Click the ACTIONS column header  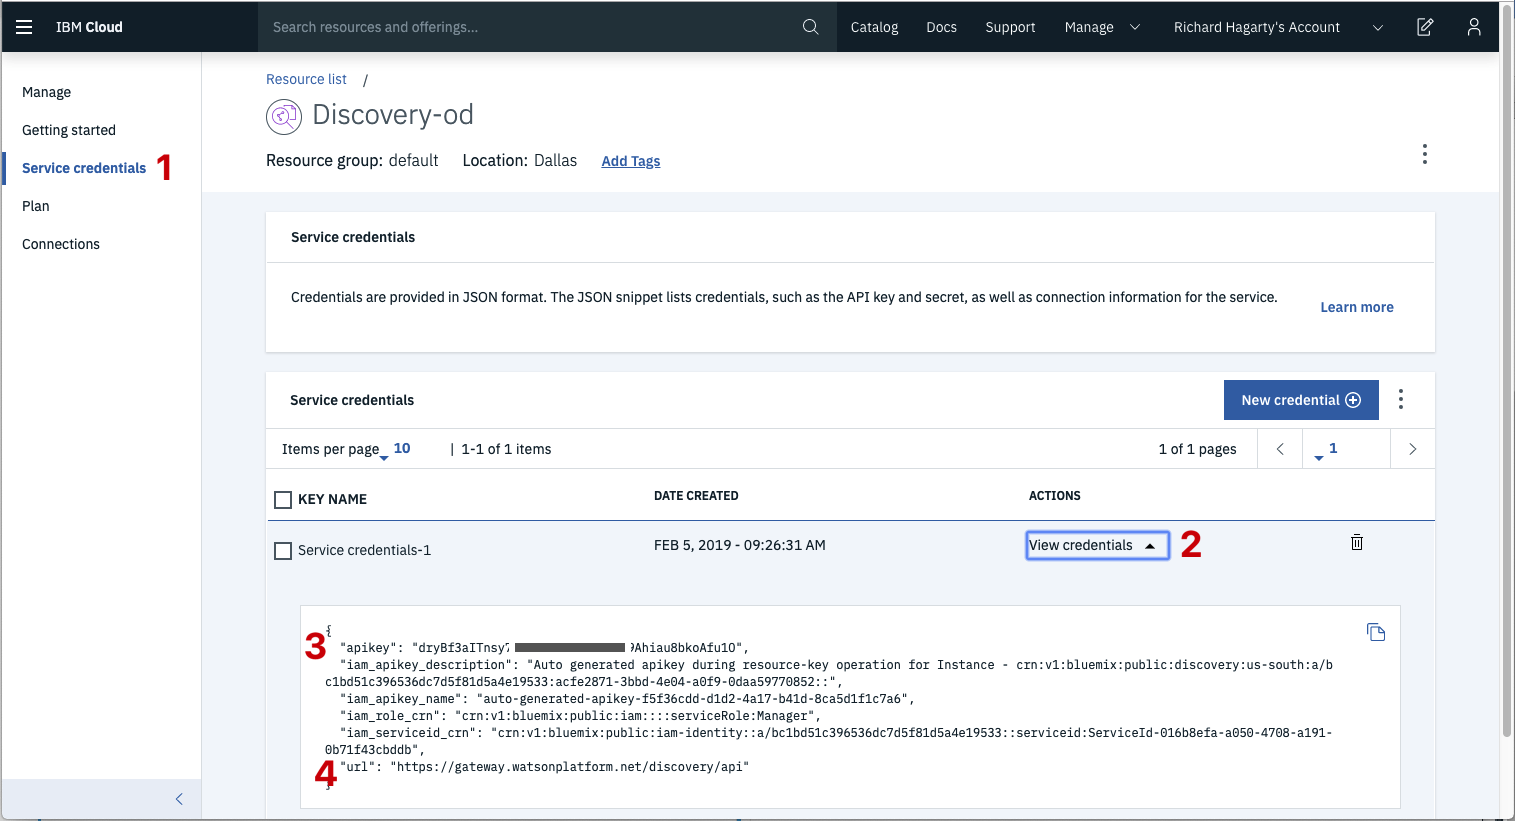click(1055, 496)
